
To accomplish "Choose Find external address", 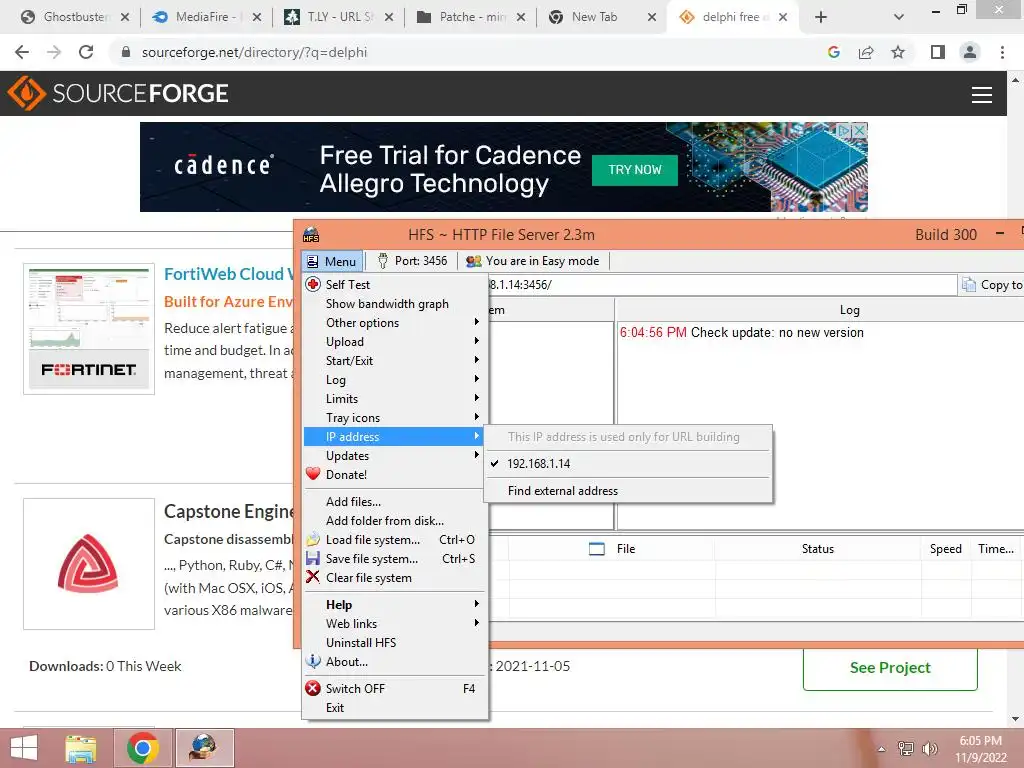I will coord(628,490).
